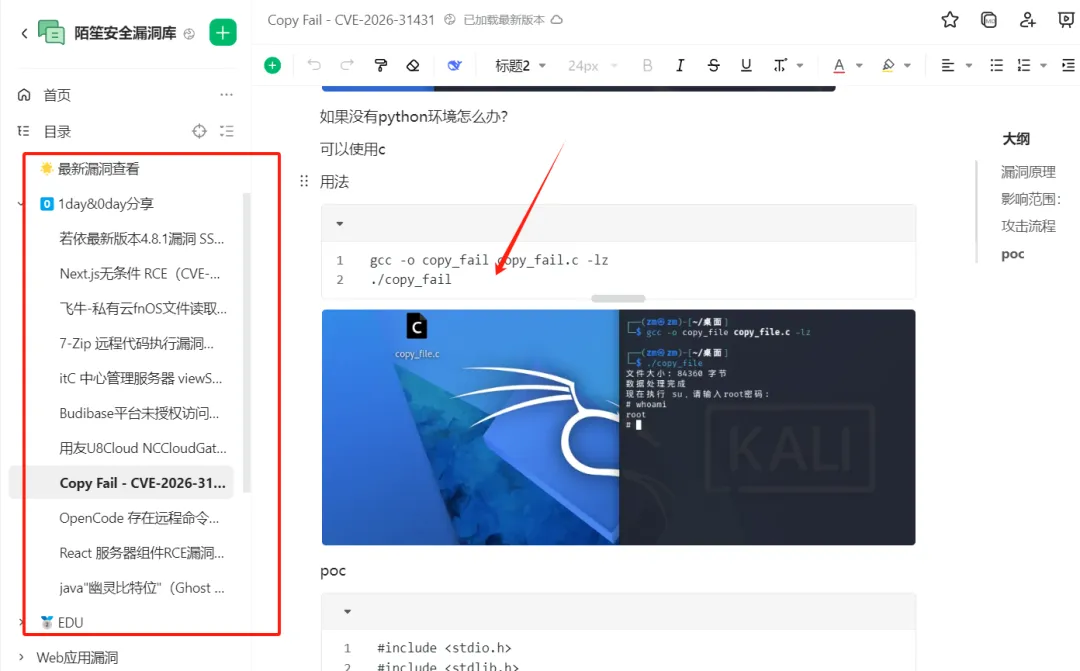Jump to 影响范围 in outline
The width and height of the screenshot is (1080, 671).
[1030, 199]
